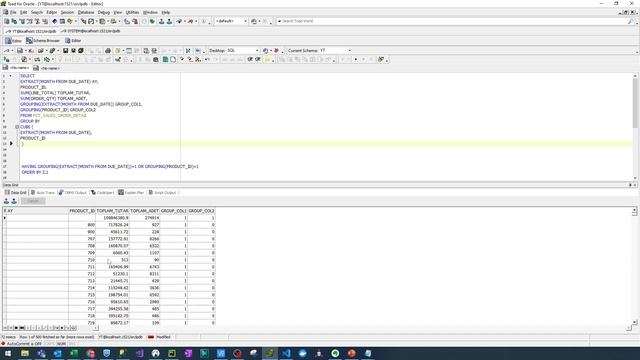Open the Debug menu
Image resolution: width=640 pixels, height=360 pixels.
[104, 13]
